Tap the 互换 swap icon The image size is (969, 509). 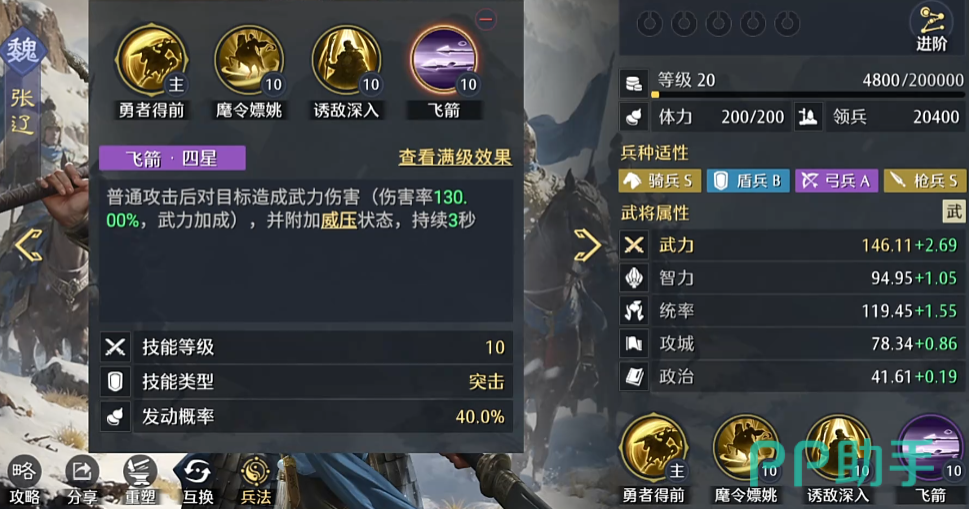(x=198, y=481)
